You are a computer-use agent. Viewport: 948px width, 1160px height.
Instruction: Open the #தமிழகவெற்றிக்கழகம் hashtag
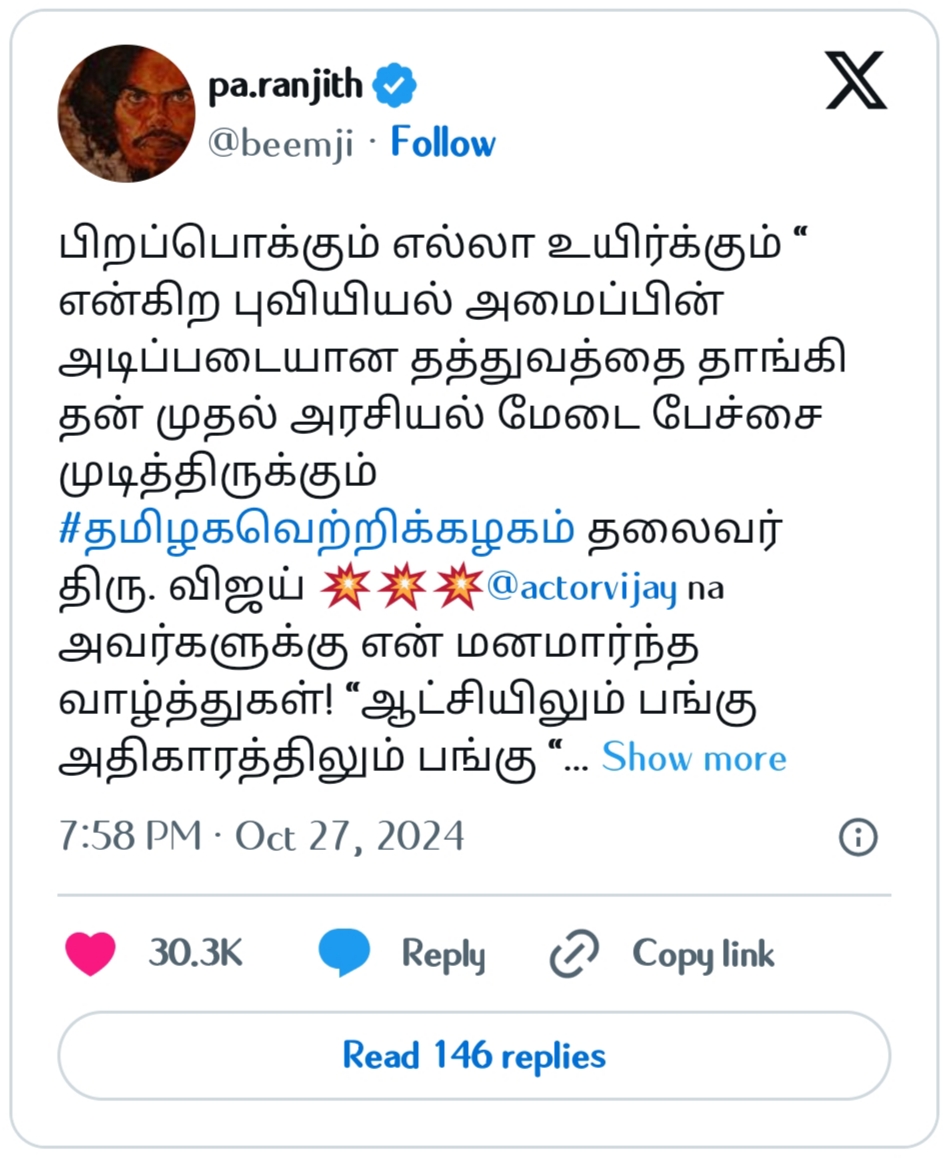pos(317,530)
